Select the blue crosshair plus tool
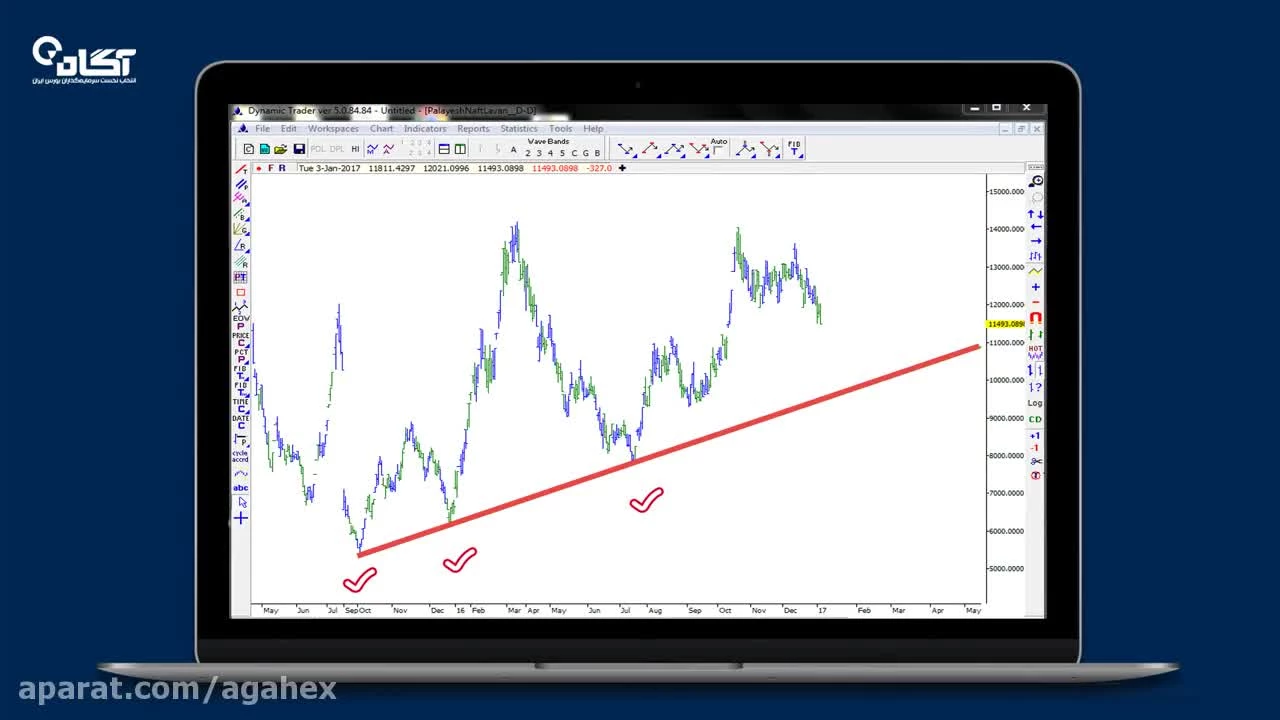This screenshot has height=720, width=1280. pyautogui.click(x=241, y=518)
